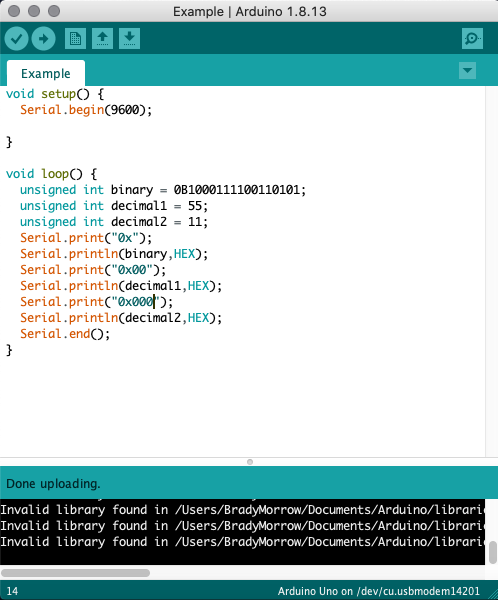
Task: Click the editor/console divider handle dot
Action: point(250,462)
